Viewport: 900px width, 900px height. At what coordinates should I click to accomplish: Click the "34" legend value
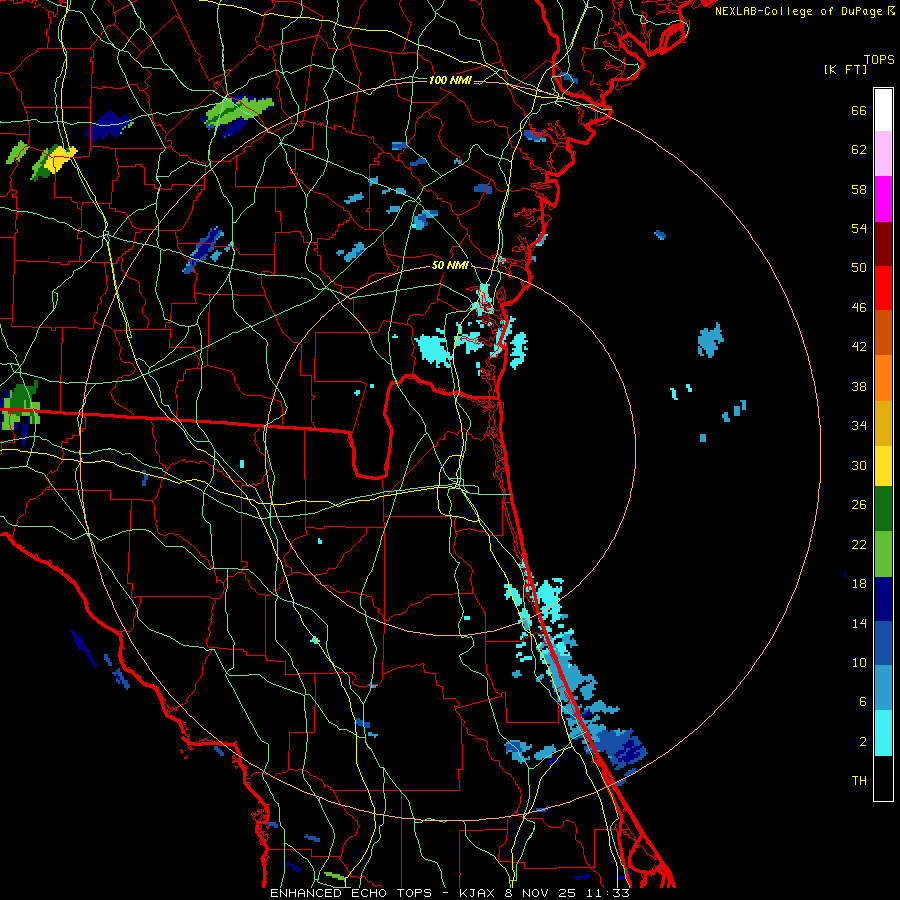(859, 426)
